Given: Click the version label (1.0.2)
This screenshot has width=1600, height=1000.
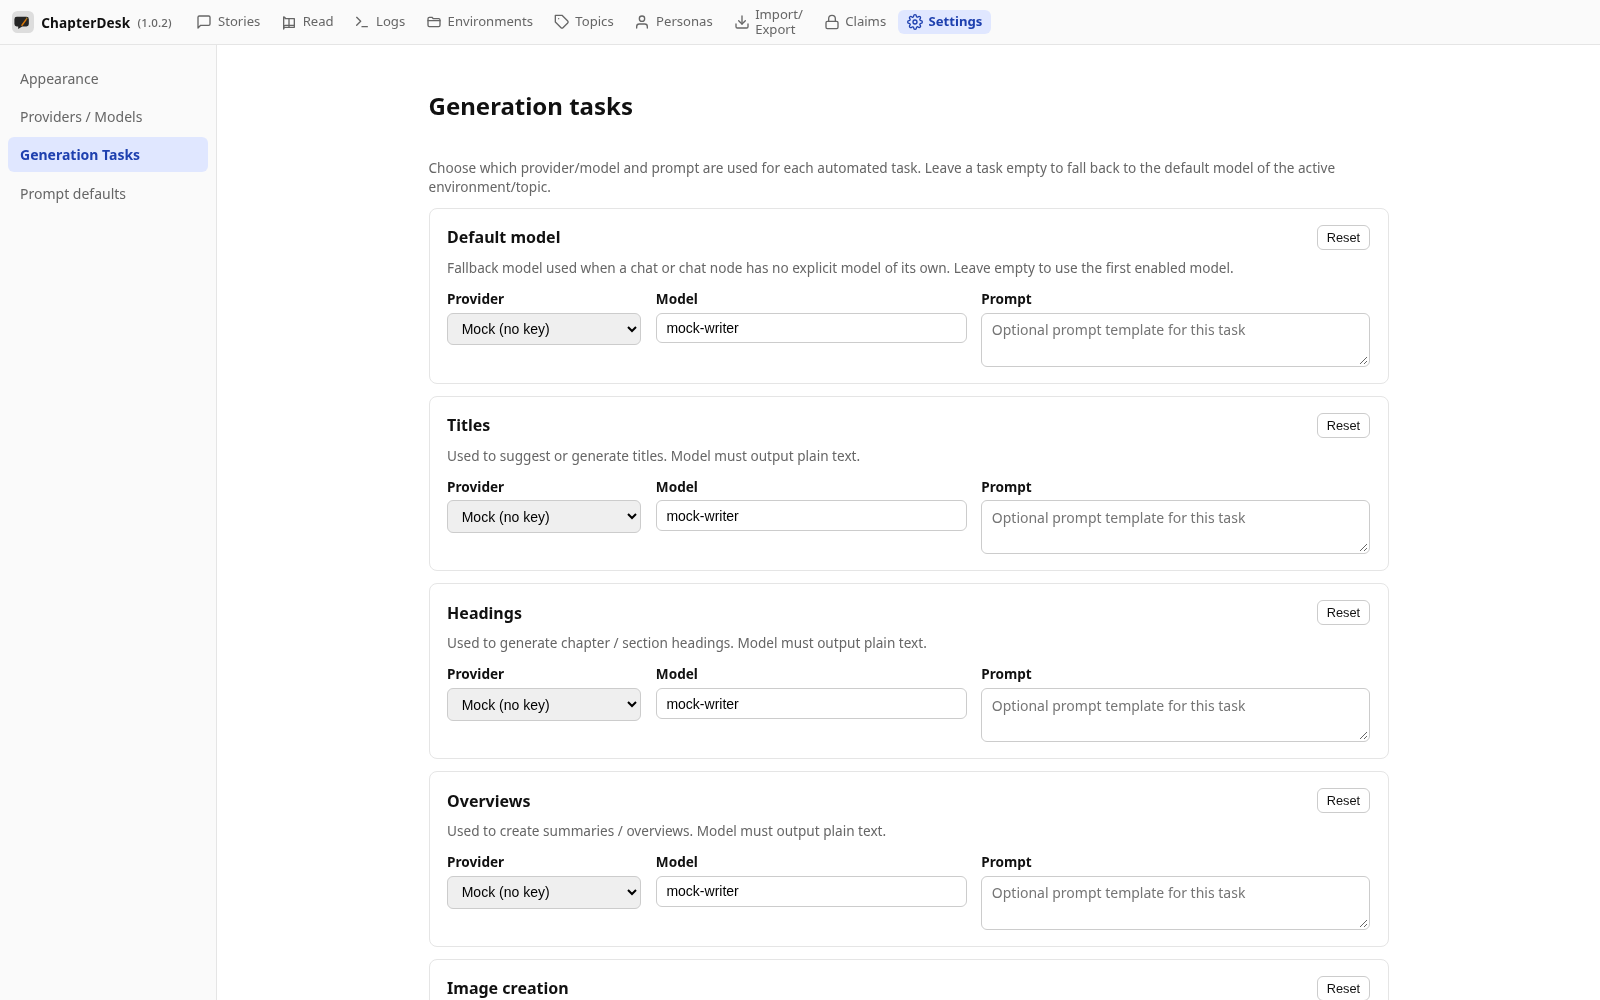Looking at the screenshot, I should pos(155,23).
